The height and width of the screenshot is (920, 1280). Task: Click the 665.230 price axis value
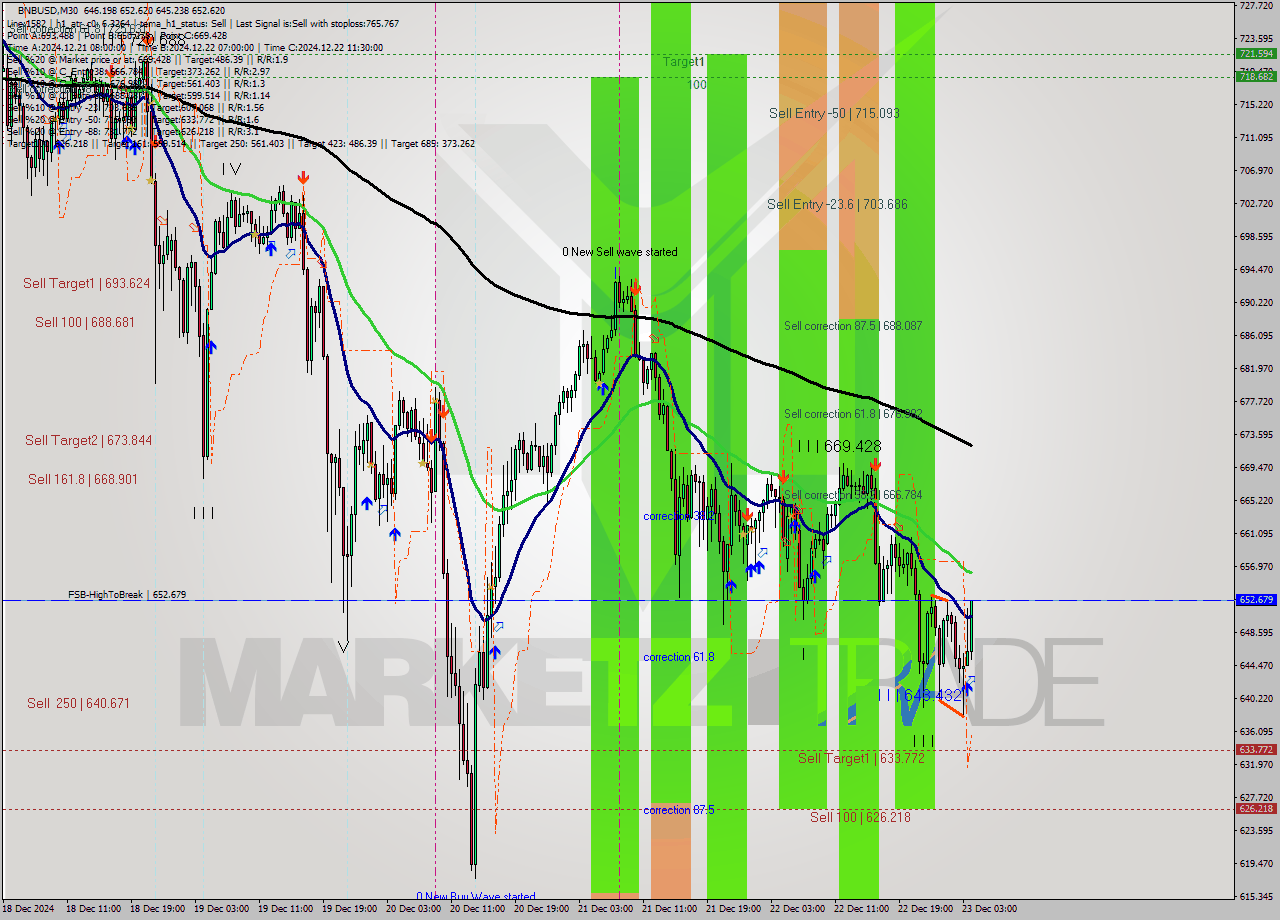[1256, 500]
